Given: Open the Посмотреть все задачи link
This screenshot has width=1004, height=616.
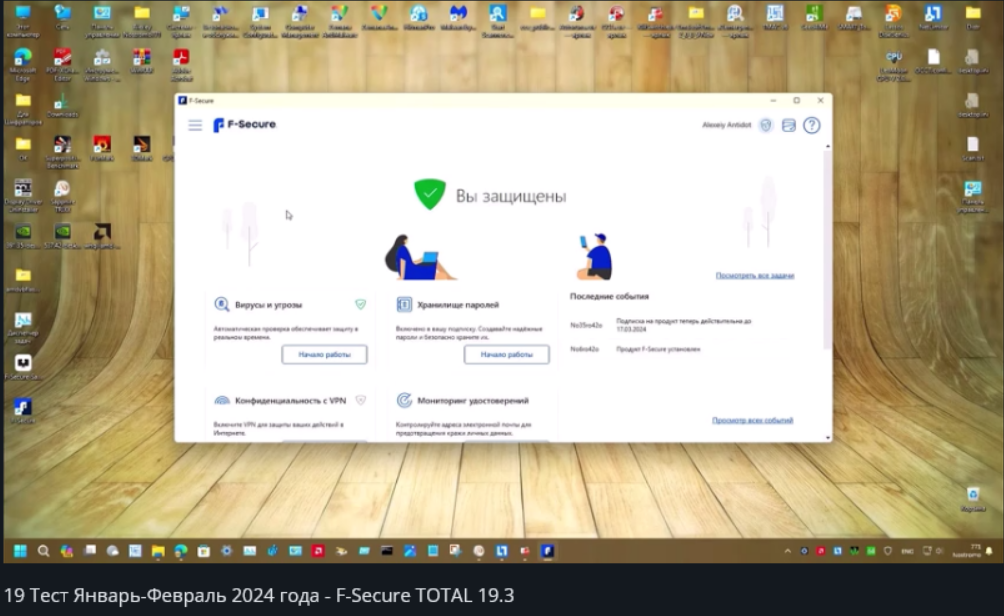Looking at the screenshot, I should click(755, 275).
